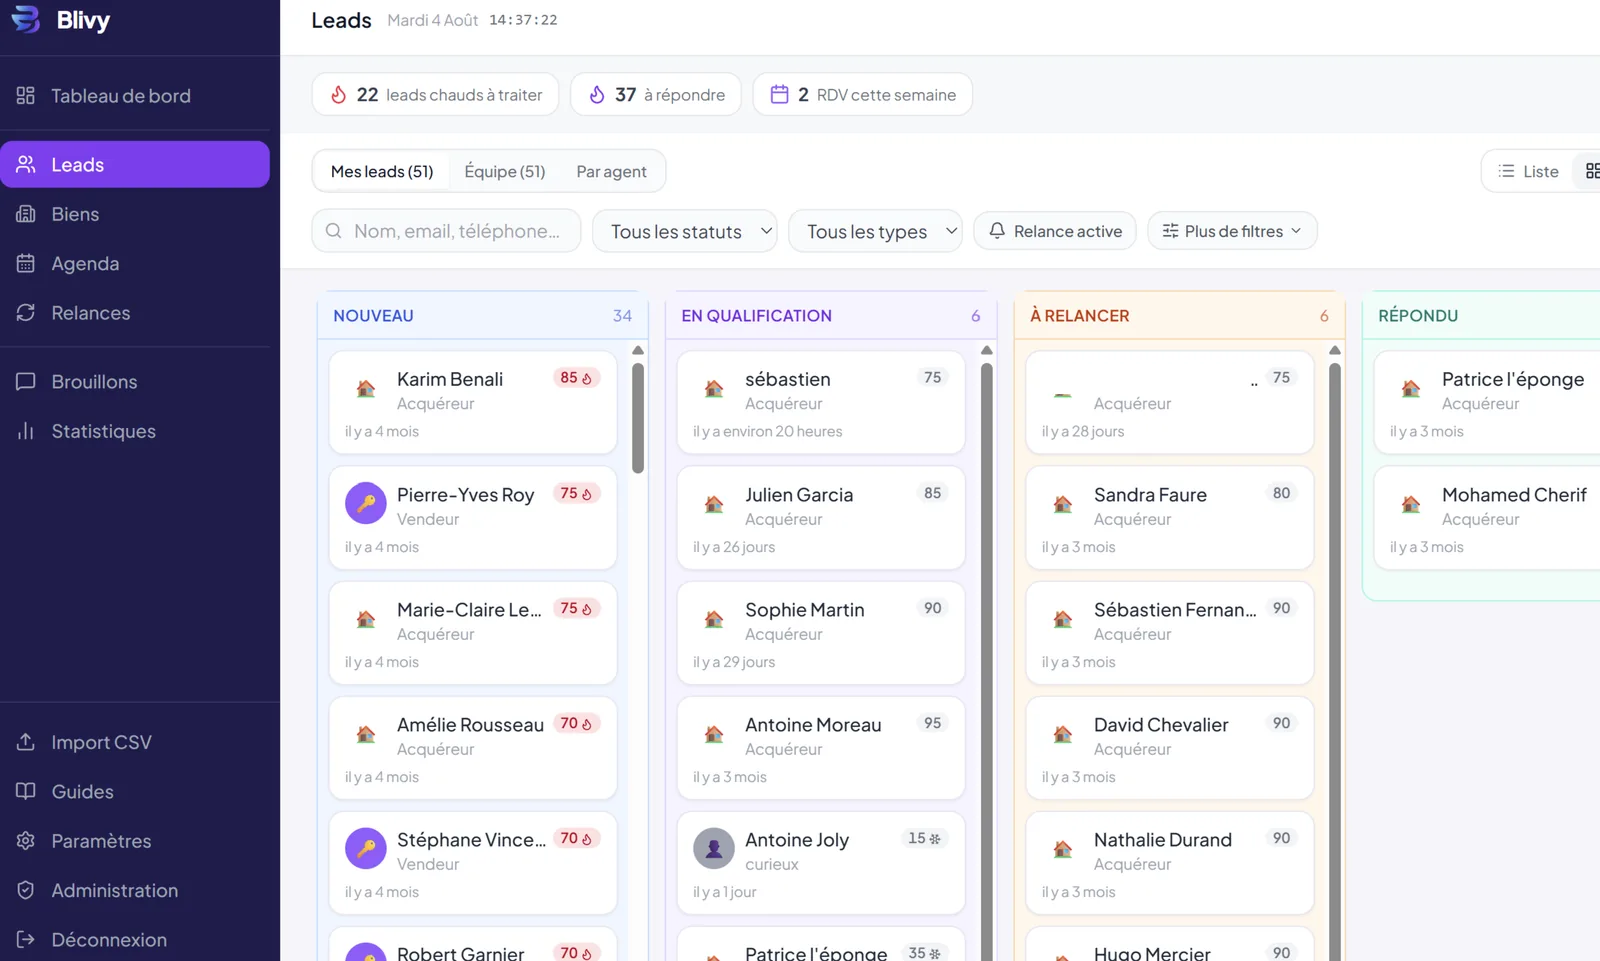
Task: Open Sébastien Fernan... lead name
Action: coord(1175,610)
